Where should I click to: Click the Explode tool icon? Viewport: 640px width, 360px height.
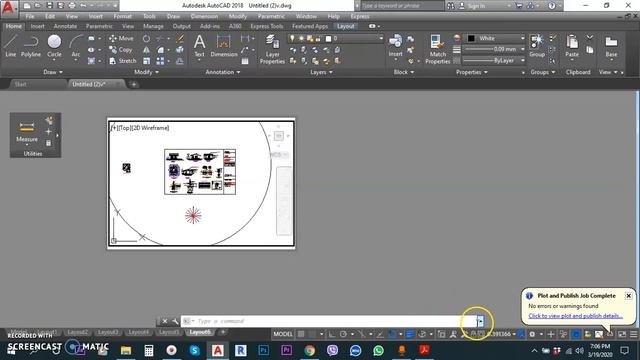[x=180, y=50]
